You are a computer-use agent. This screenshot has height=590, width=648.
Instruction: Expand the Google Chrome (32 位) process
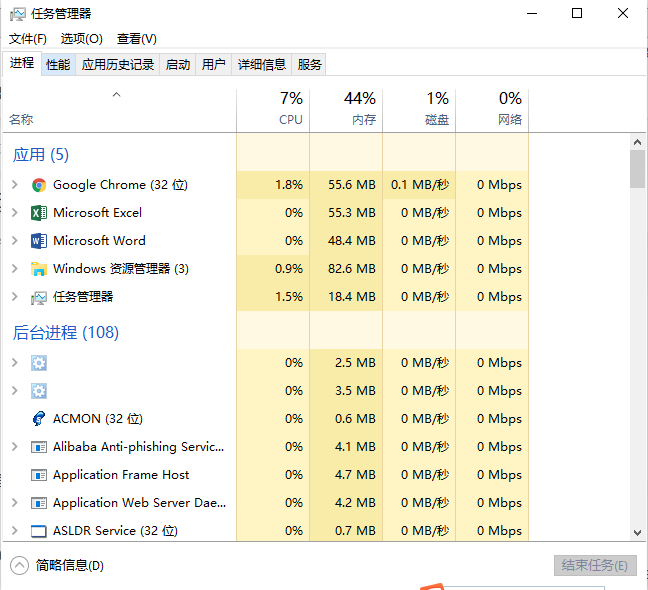(15, 185)
